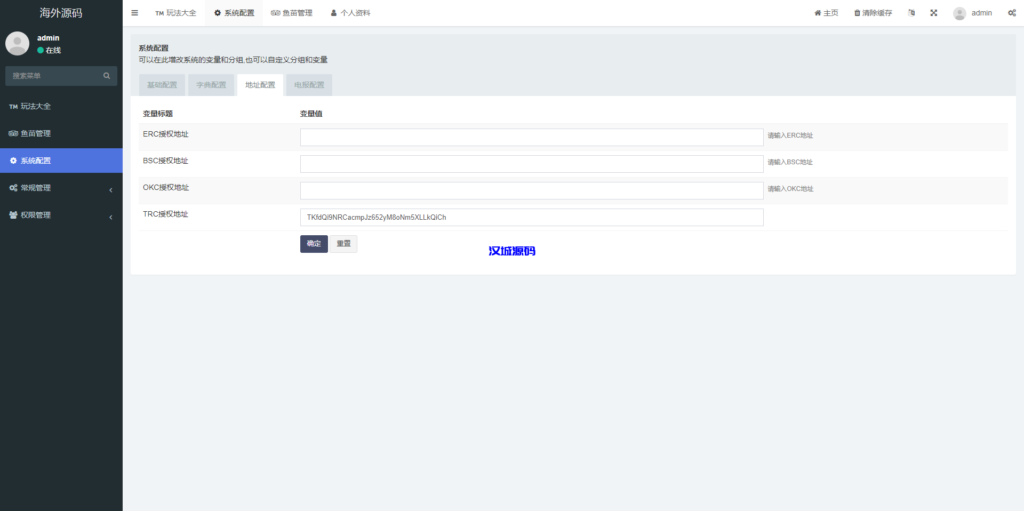Image resolution: width=1024 pixels, height=511 pixels.
Task: Open the settings gears icon at top right
Action: point(1012,12)
